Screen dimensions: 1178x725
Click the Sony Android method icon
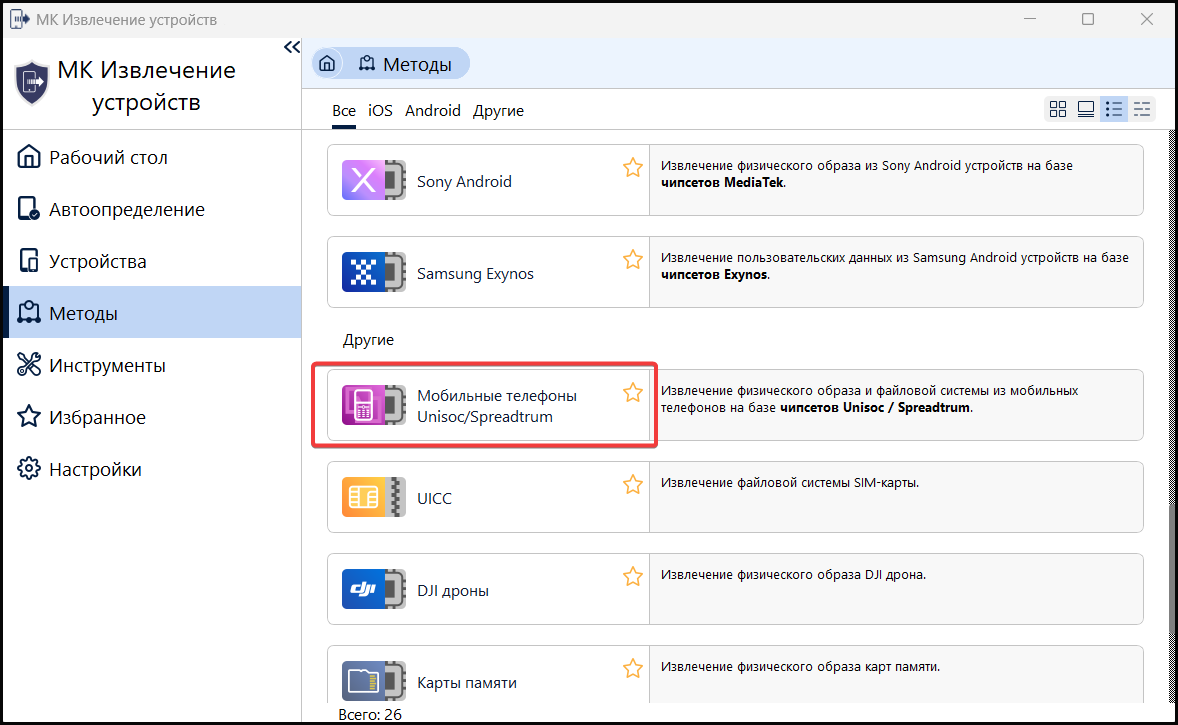tap(373, 180)
